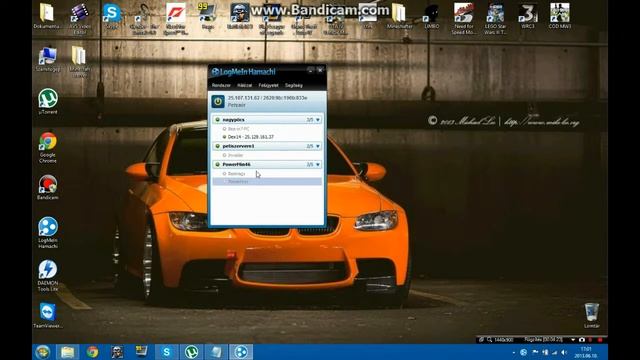Image resolution: width=640 pixels, height=360 pixels.
Task: Open File Explorer from the taskbar
Action: point(68,352)
